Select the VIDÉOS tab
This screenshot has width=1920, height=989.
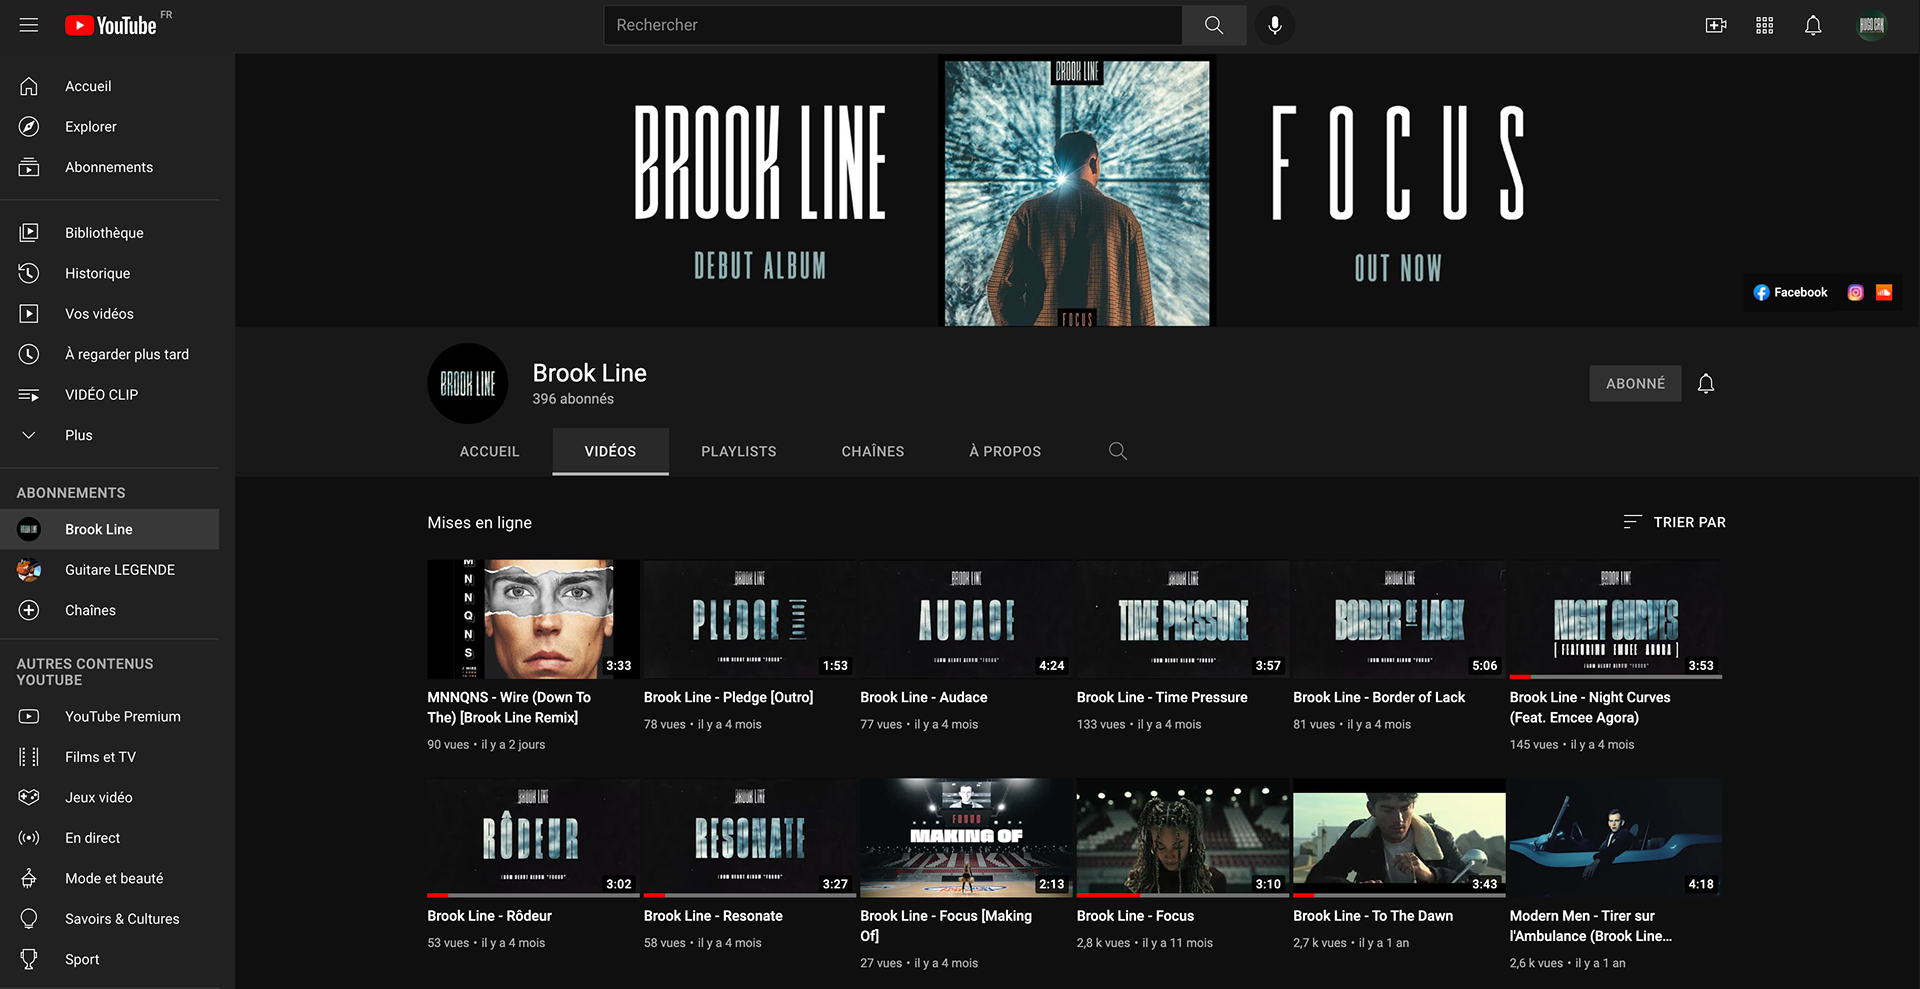tap(610, 451)
